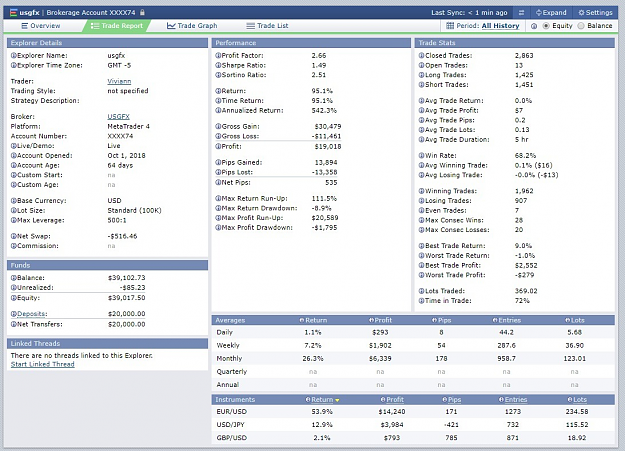Image resolution: width=625 pixels, height=451 pixels.
Task: Click the Averages Return column header
Action: click(316, 320)
